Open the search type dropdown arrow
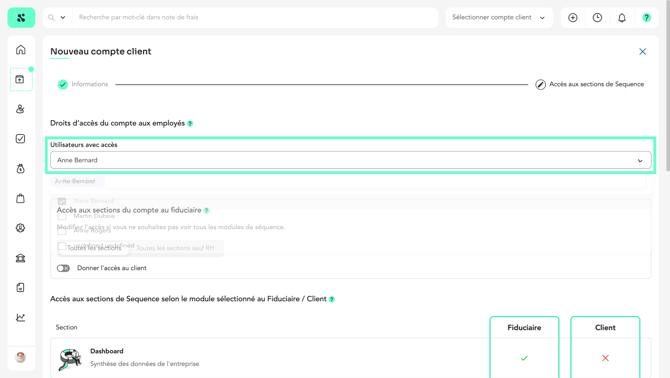 (63, 18)
